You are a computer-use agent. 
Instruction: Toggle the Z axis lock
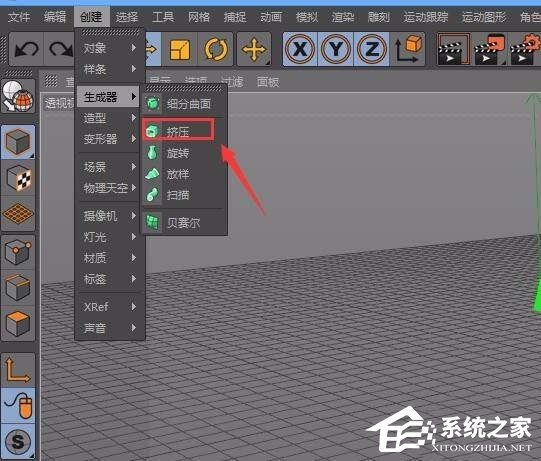(372, 49)
